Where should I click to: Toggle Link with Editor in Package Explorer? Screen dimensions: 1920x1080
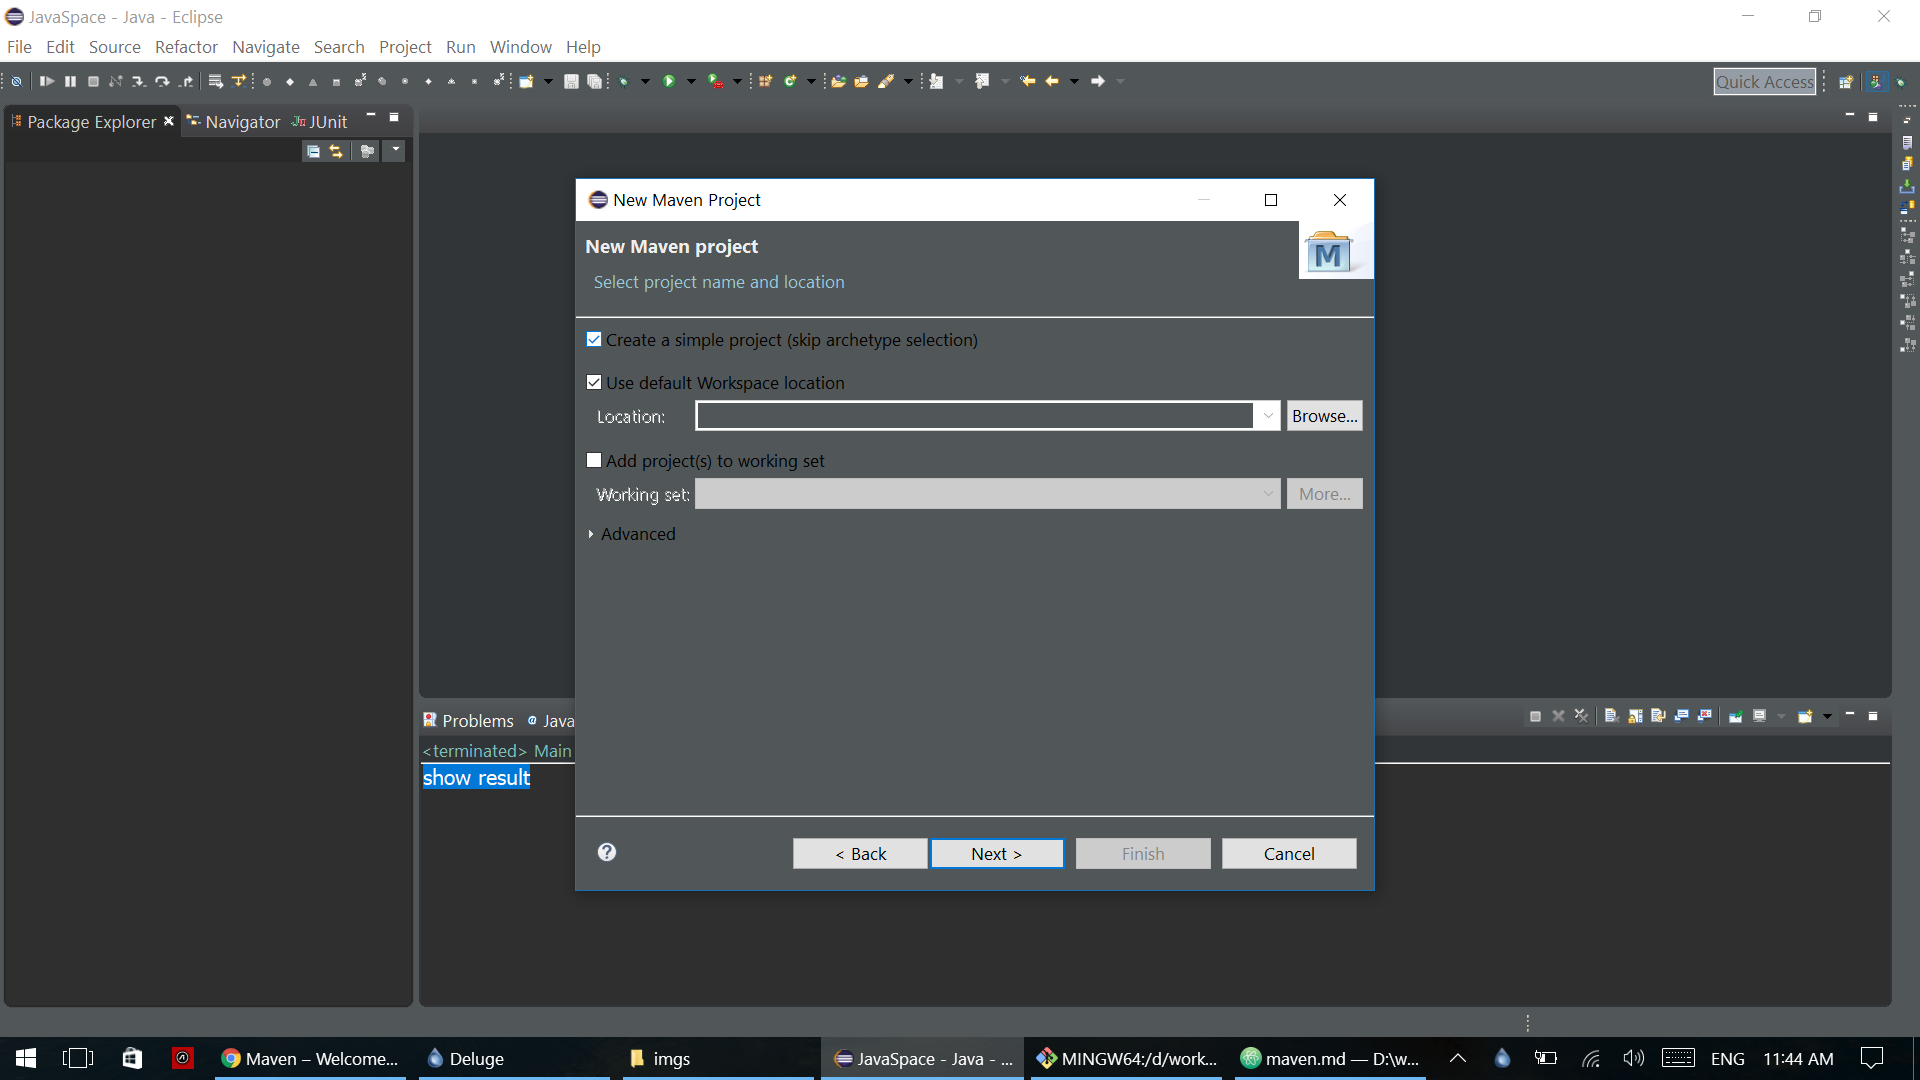[336, 151]
